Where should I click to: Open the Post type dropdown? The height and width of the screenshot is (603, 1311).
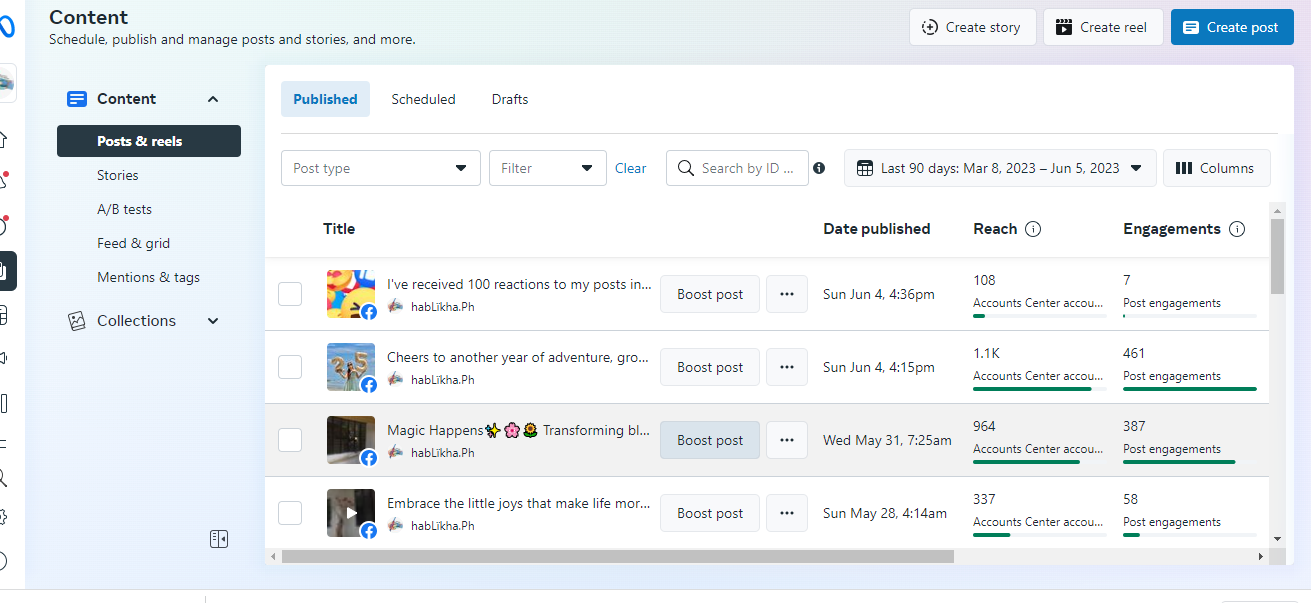381,168
